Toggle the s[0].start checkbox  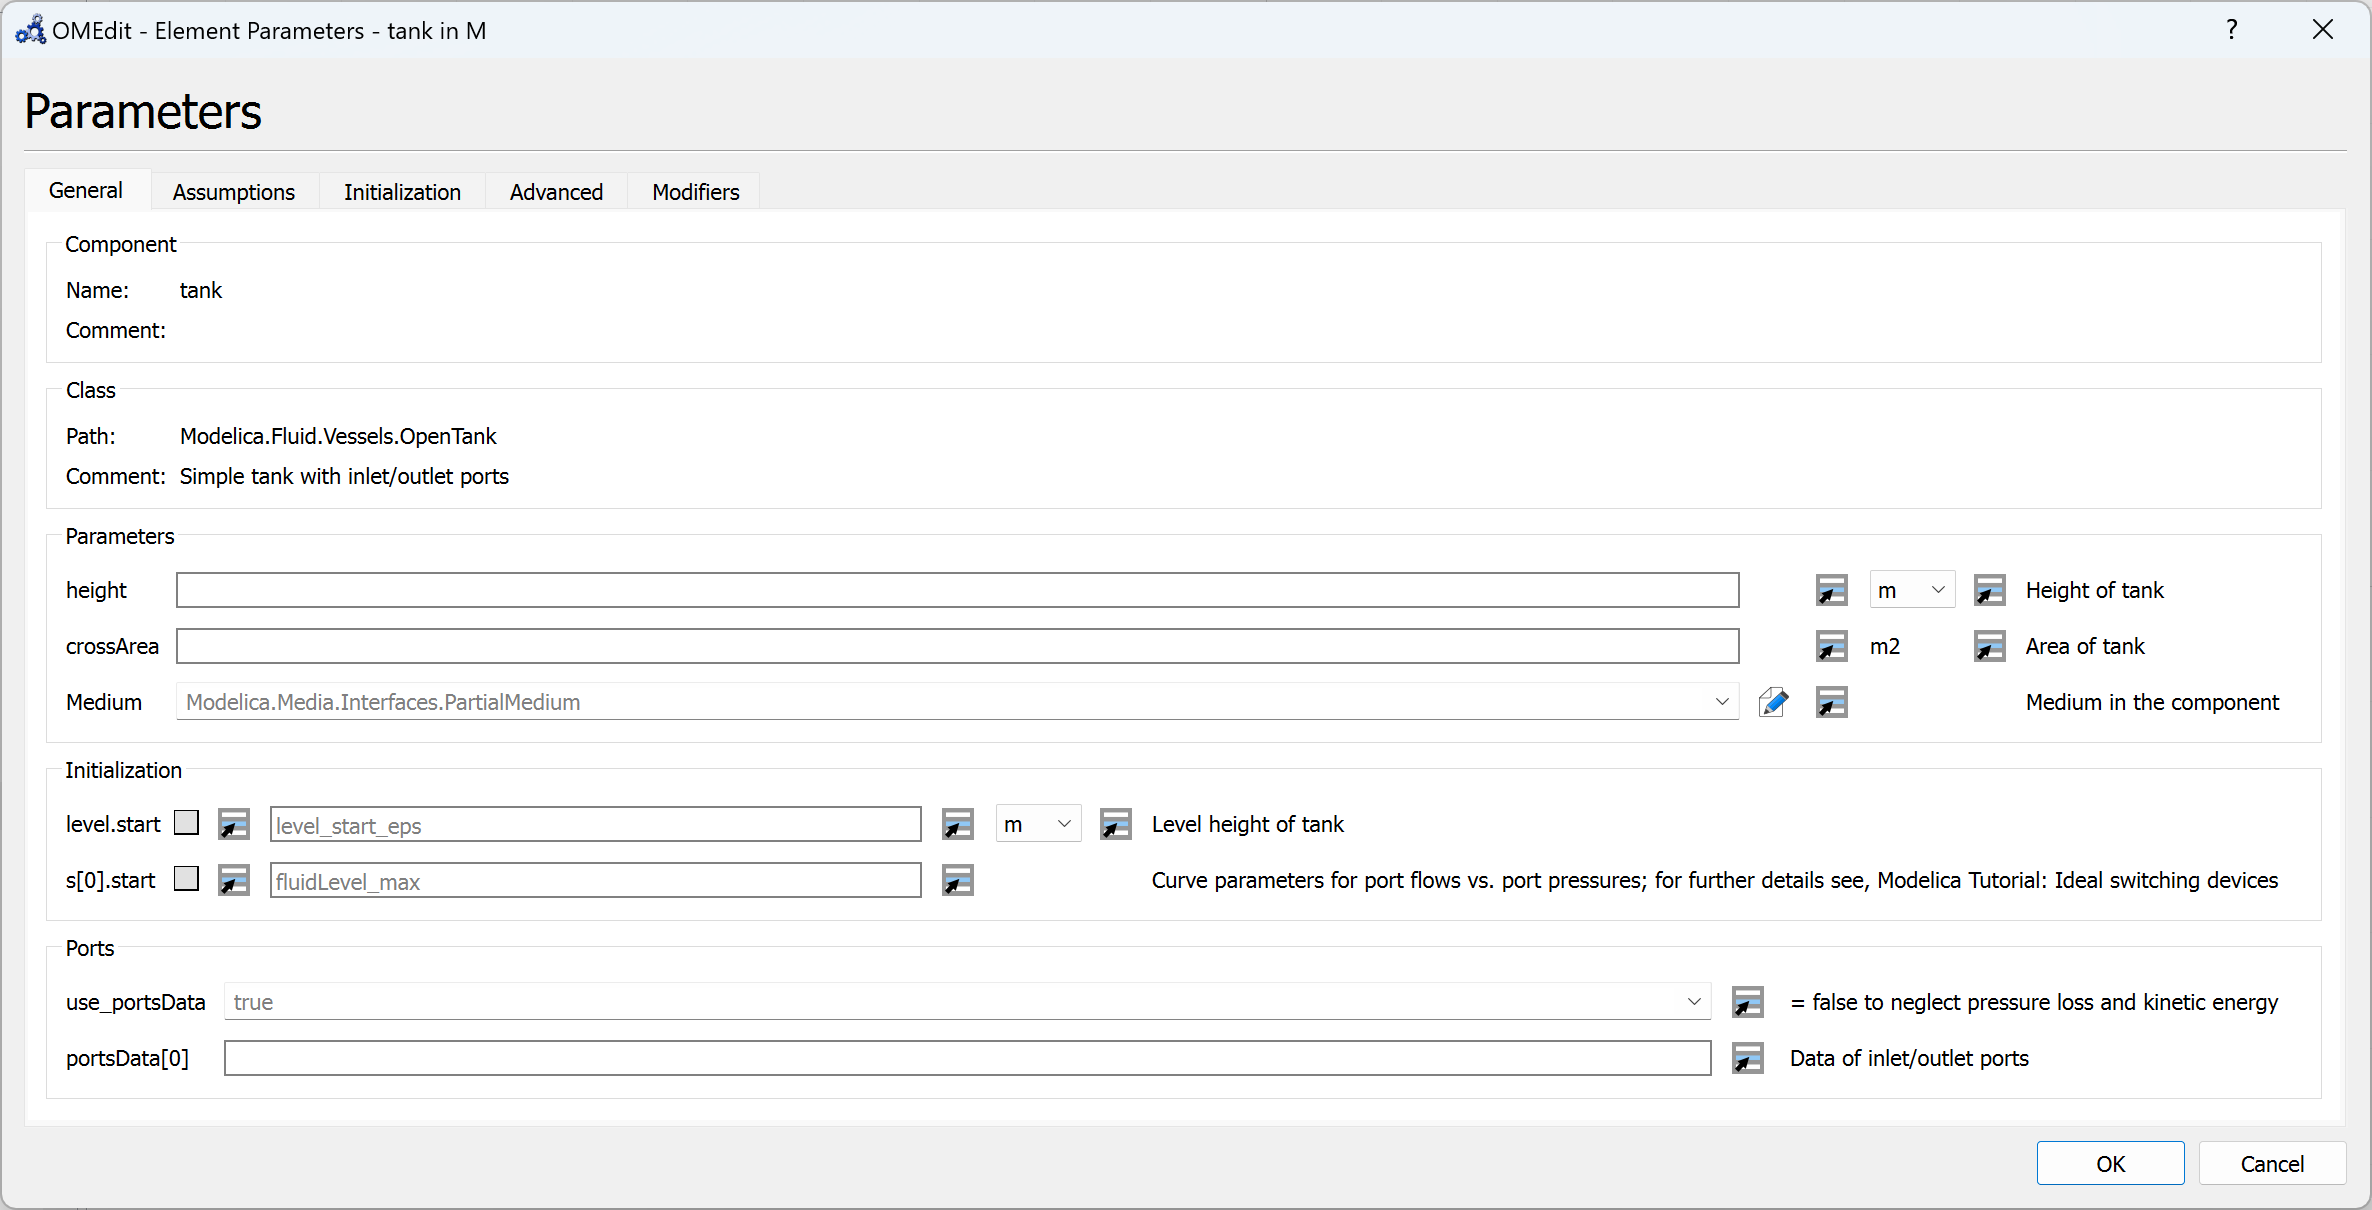pos(186,879)
